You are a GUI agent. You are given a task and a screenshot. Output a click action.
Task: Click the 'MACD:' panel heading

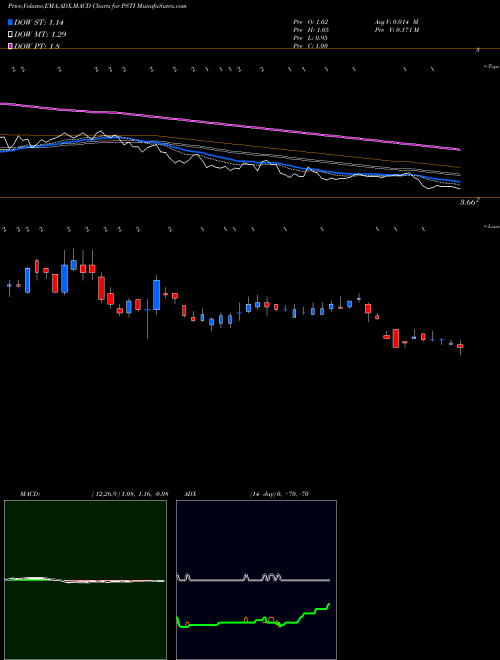[30, 494]
